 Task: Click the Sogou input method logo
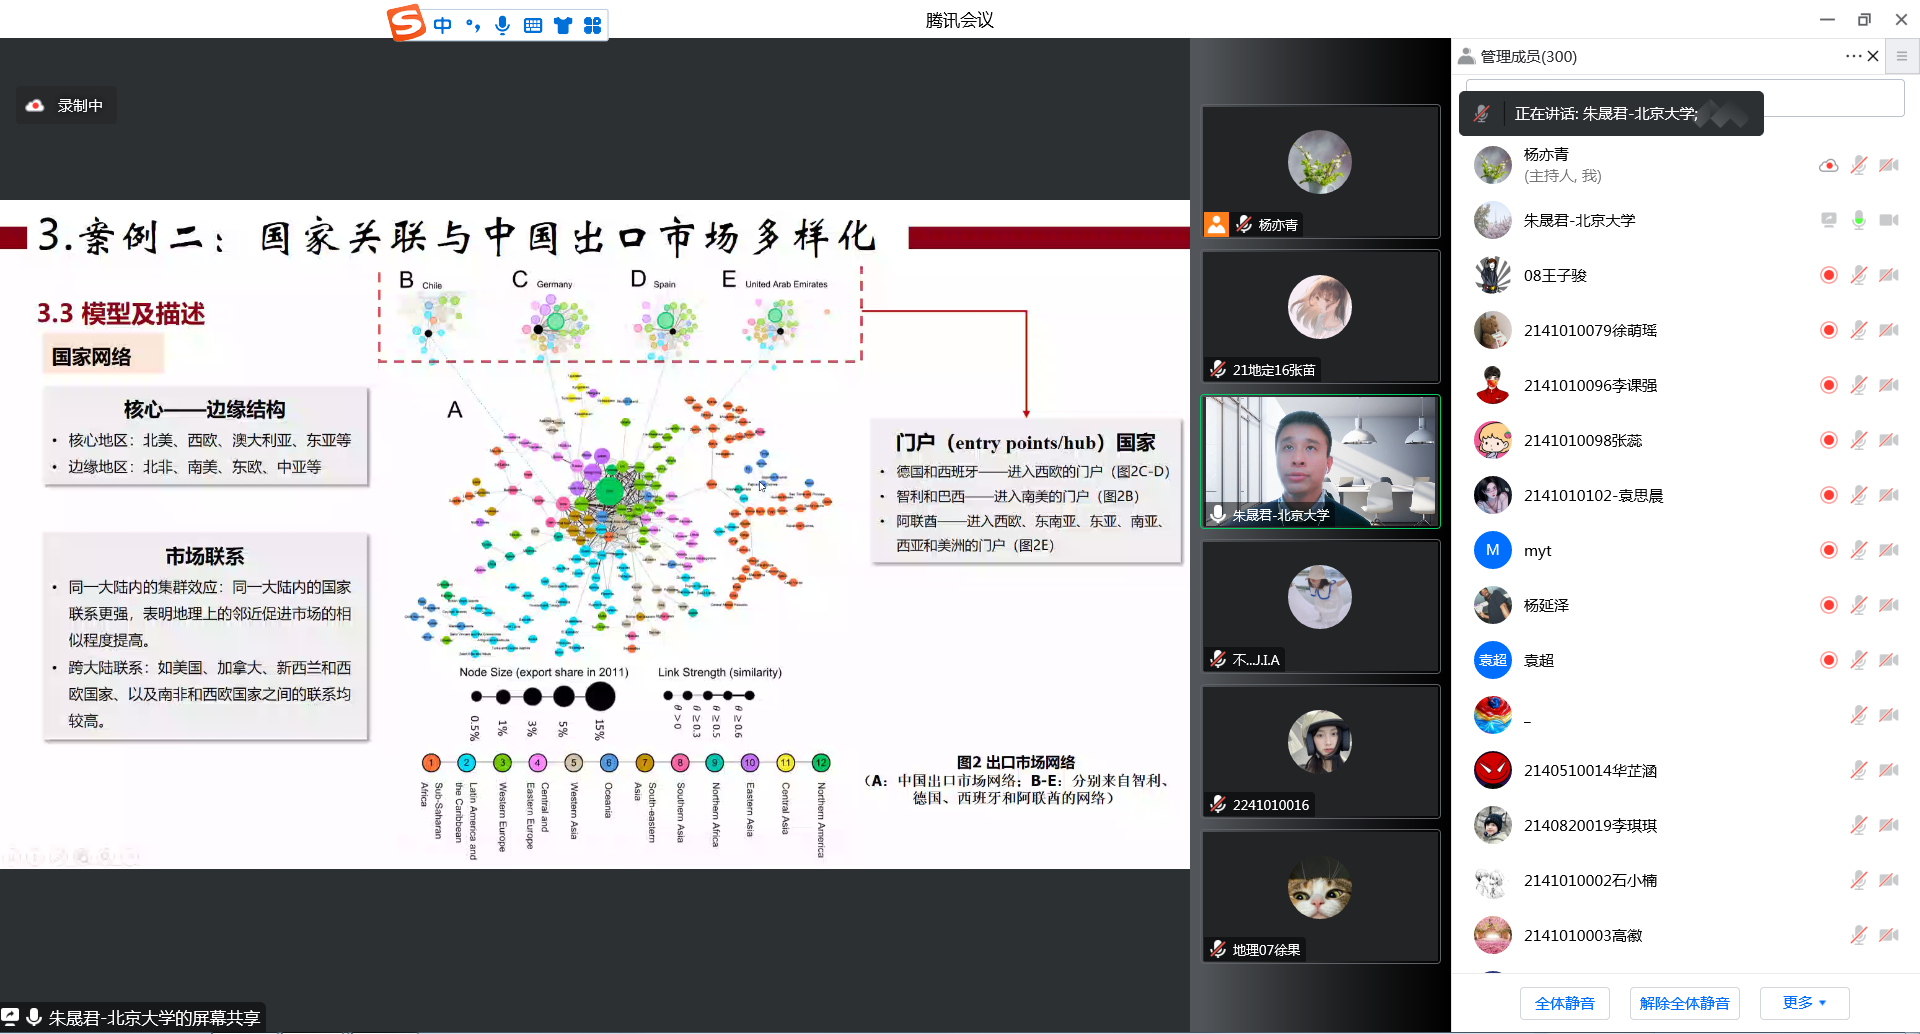pyautogui.click(x=407, y=22)
